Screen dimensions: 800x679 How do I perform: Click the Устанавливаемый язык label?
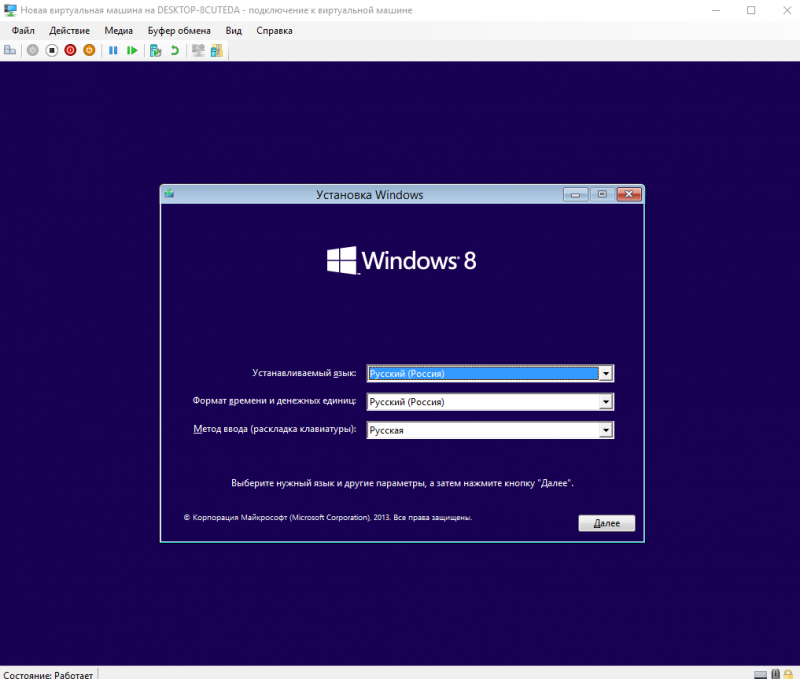tap(304, 373)
